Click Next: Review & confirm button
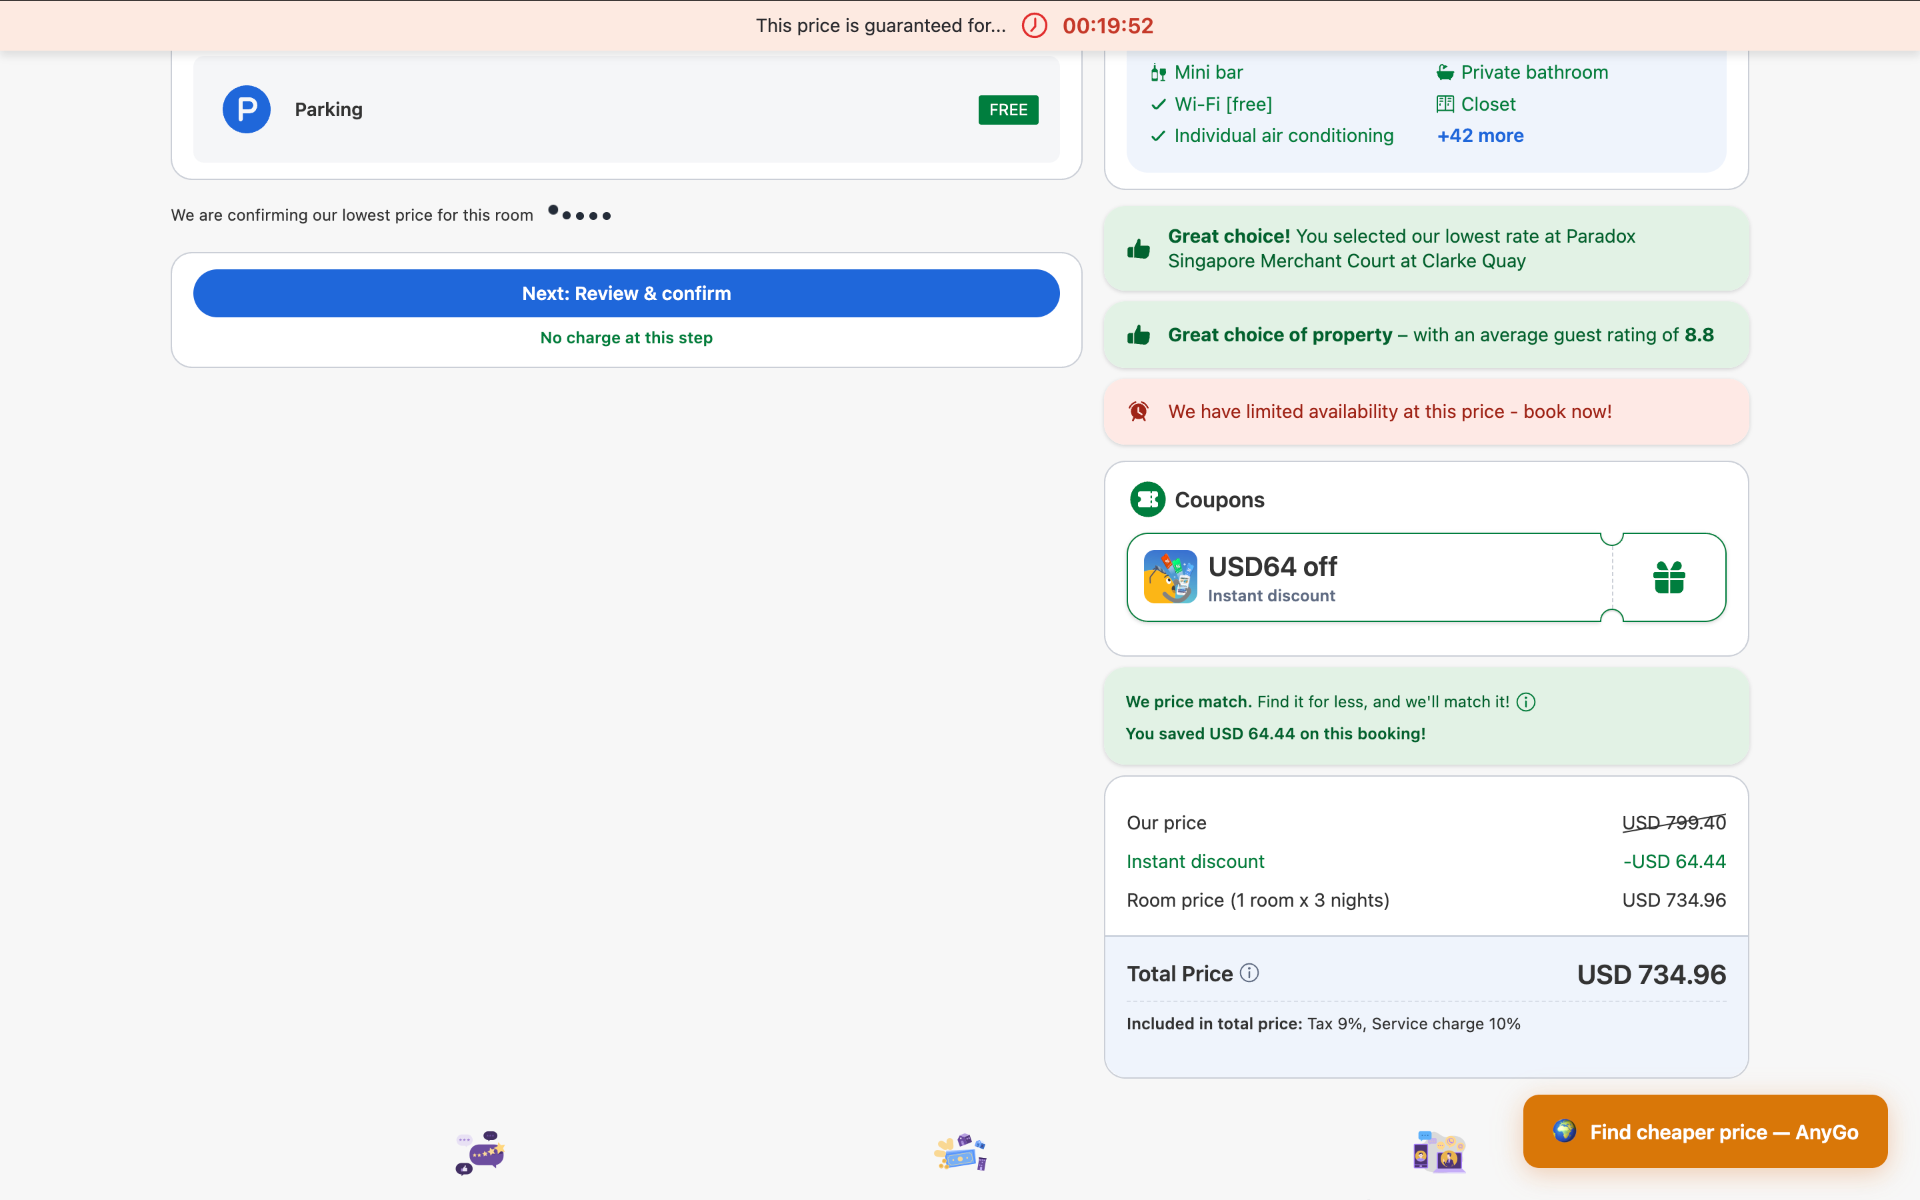Screen dimensions: 1920x1200 (x=626, y=293)
